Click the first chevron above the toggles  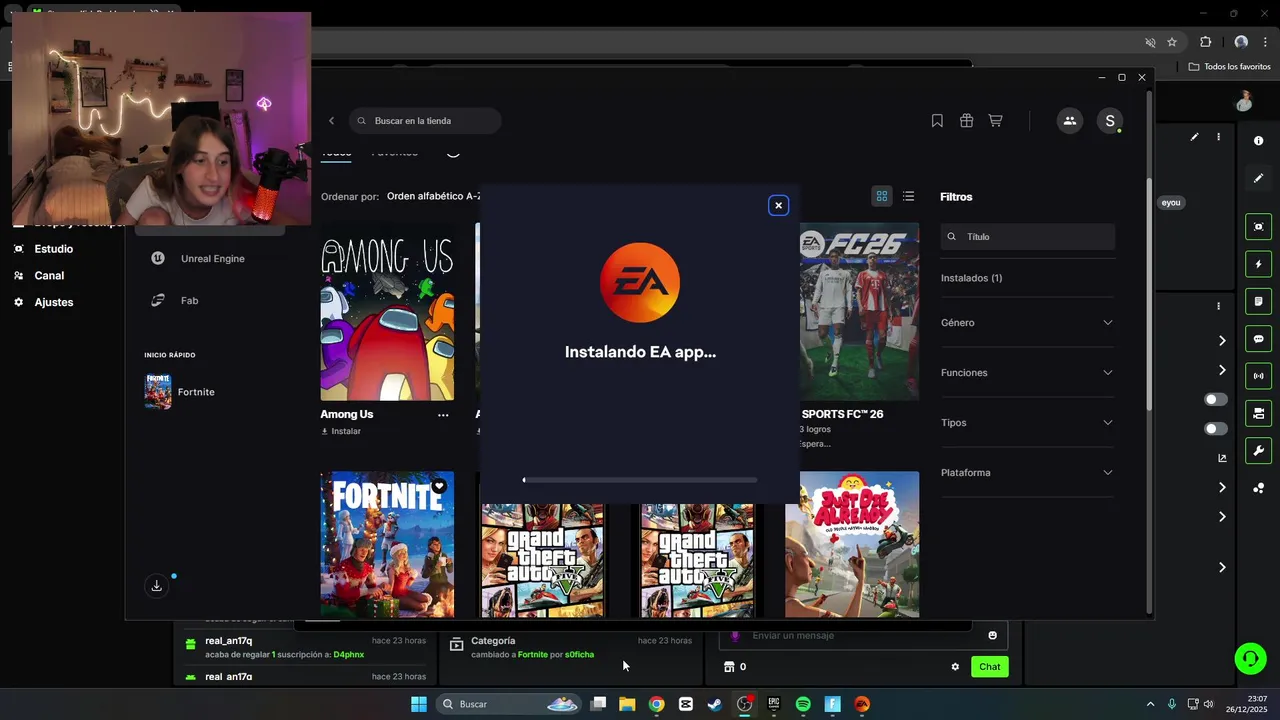tap(1222, 341)
